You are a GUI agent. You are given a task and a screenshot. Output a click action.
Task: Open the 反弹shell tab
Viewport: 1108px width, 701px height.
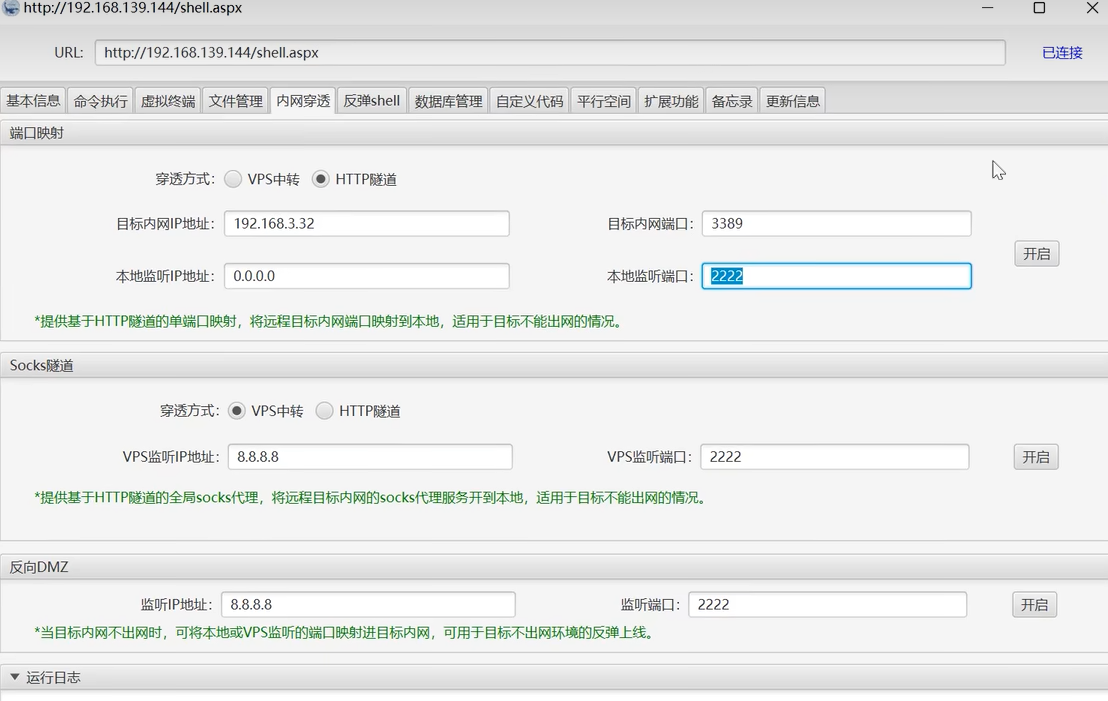[372, 100]
